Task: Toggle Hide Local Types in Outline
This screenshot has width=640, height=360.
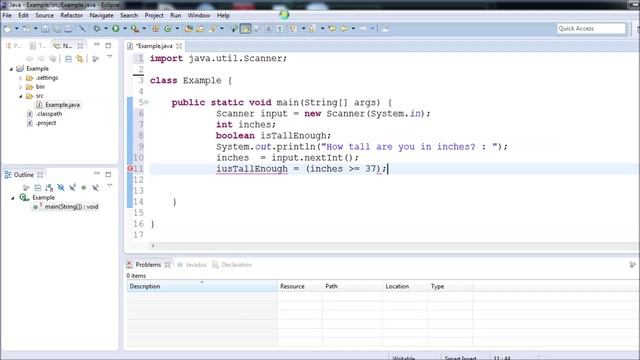Action: tap(95, 188)
